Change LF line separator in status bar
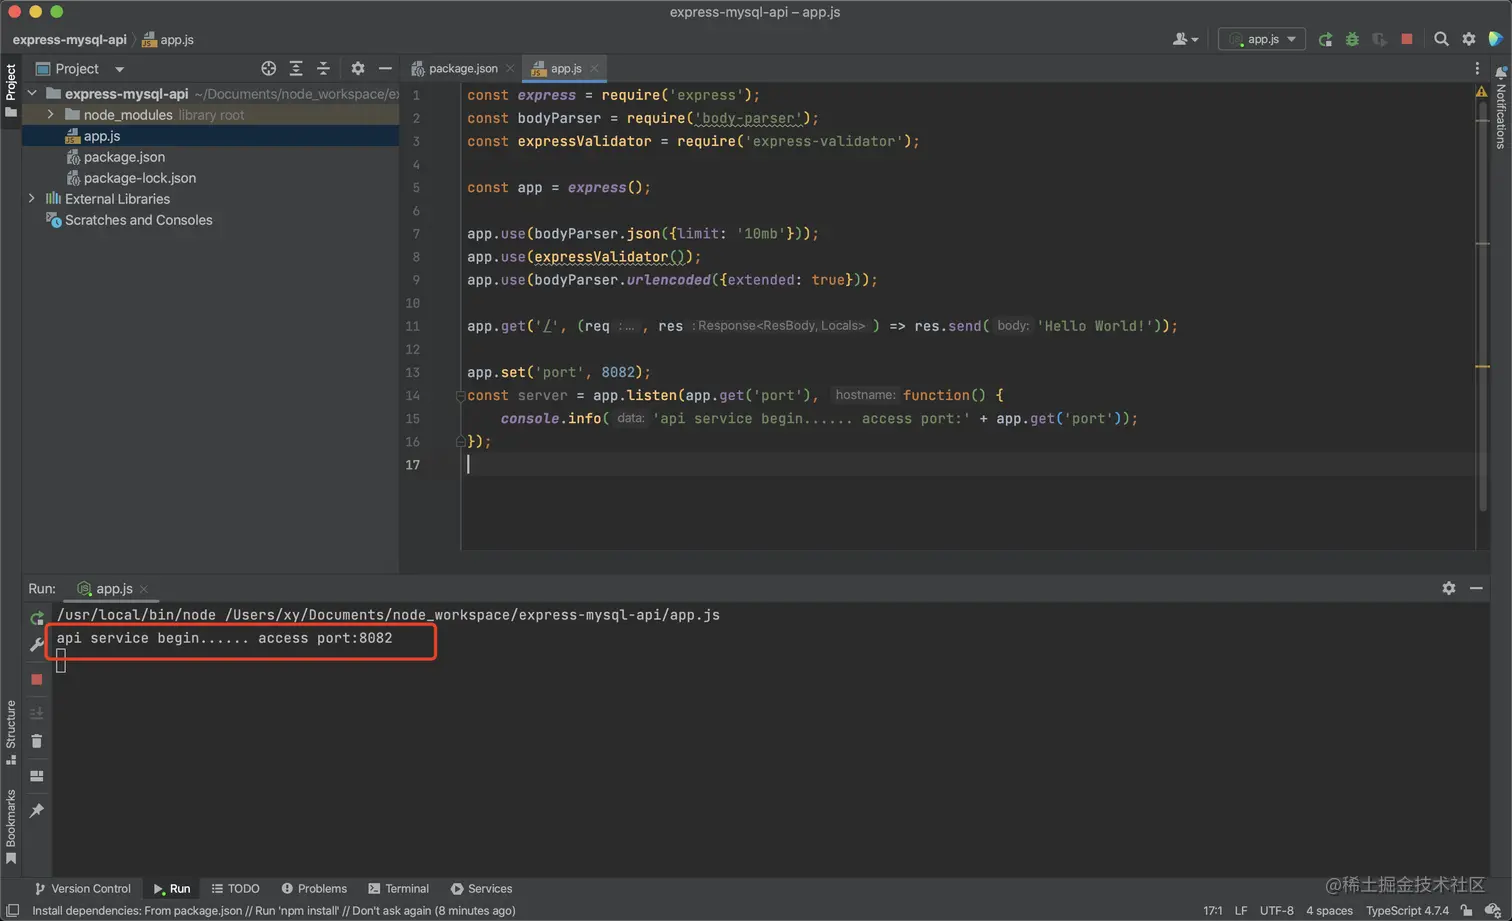1512x921 pixels. point(1240,910)
